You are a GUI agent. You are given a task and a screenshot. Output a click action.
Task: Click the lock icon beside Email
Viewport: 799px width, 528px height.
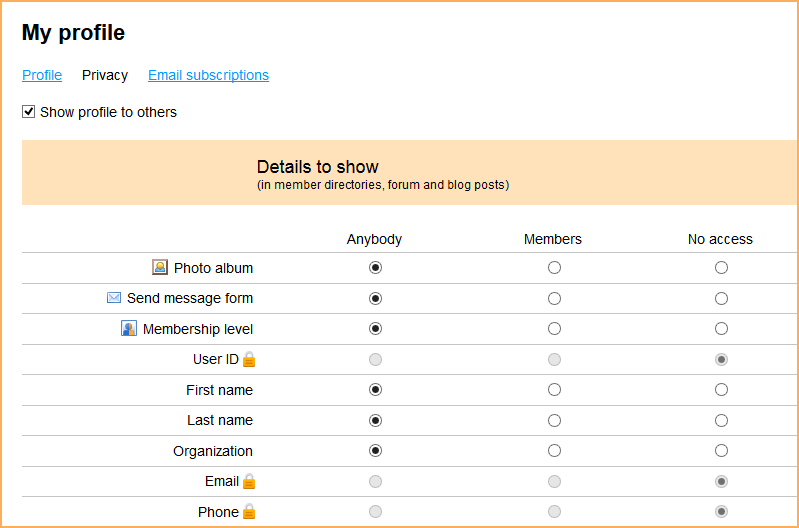pos(249,481)
